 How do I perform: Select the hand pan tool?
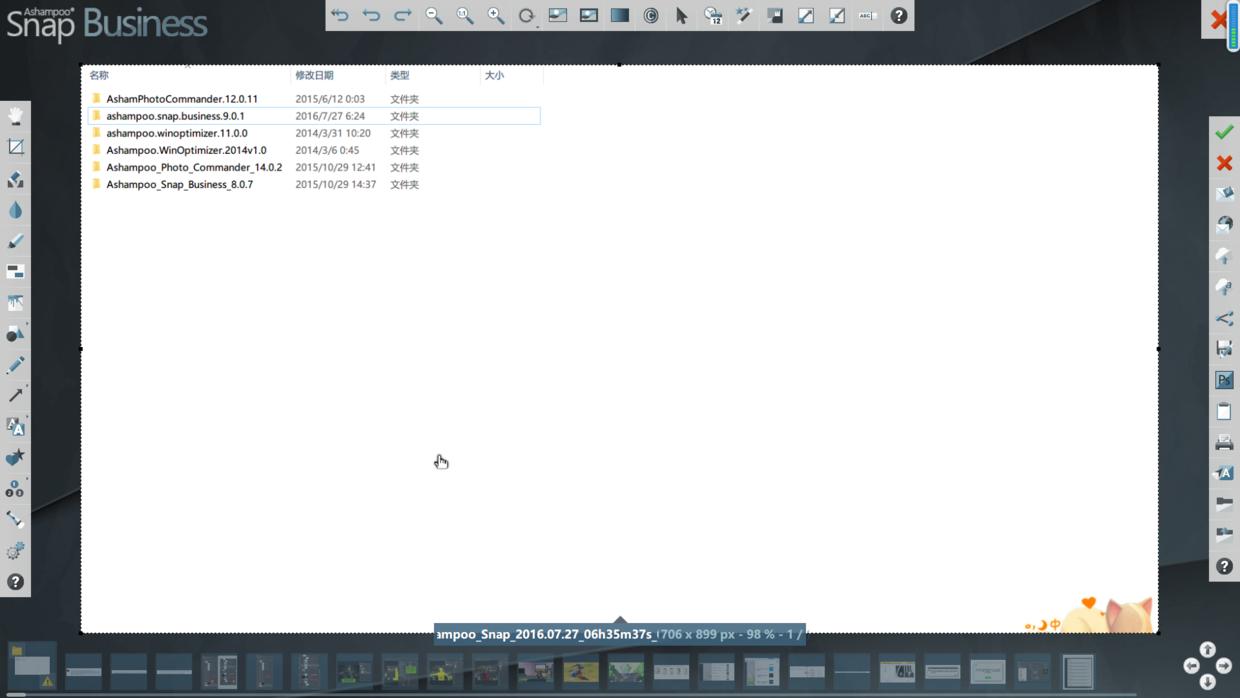[x=15, y=116]
